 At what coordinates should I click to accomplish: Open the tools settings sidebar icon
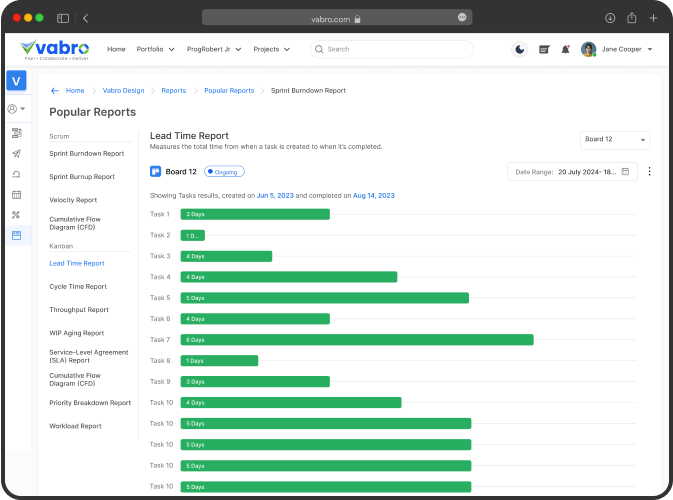(16, 215)
